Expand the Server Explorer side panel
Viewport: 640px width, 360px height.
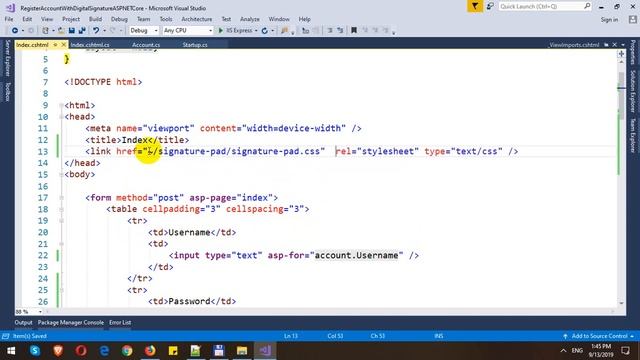pyautogui.click(x=7, y=58)
